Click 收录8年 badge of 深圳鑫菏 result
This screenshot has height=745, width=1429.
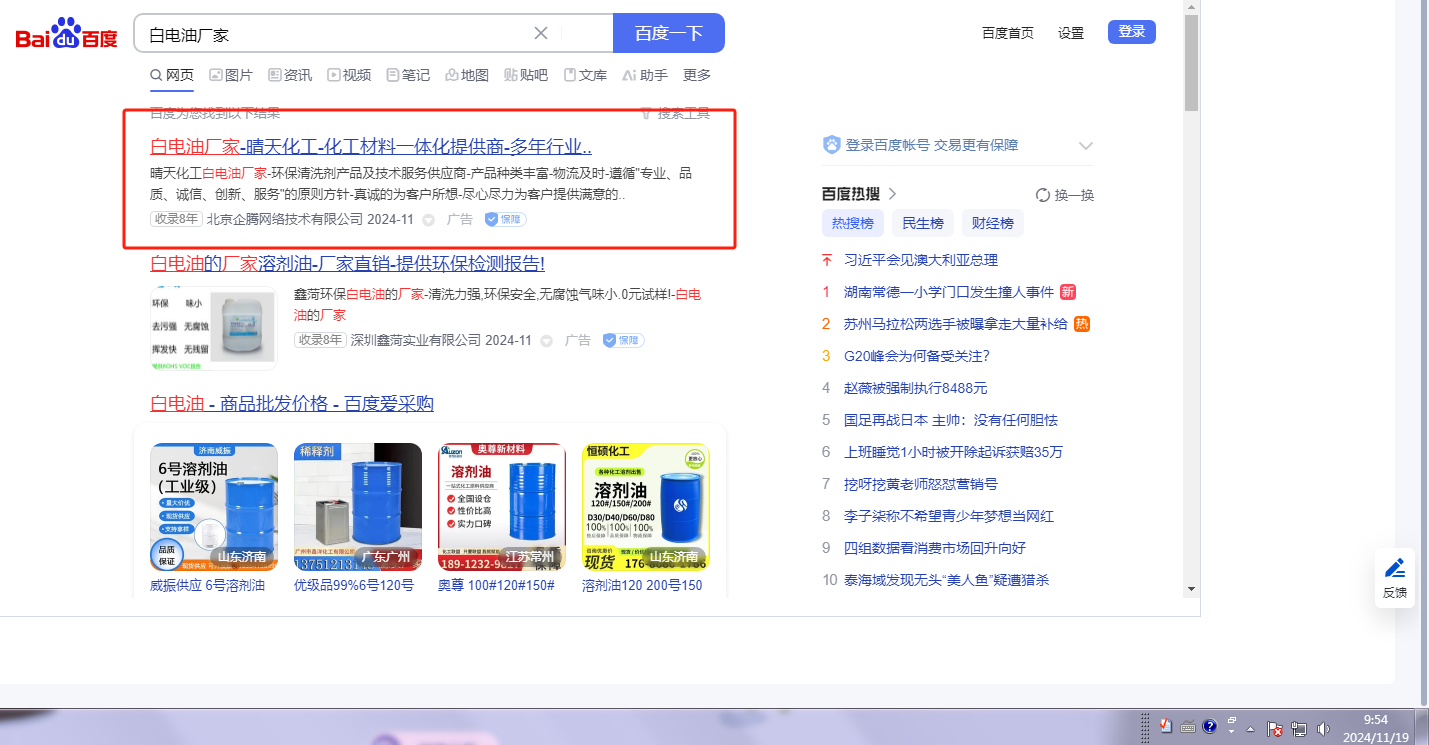(x=320, y=340)
